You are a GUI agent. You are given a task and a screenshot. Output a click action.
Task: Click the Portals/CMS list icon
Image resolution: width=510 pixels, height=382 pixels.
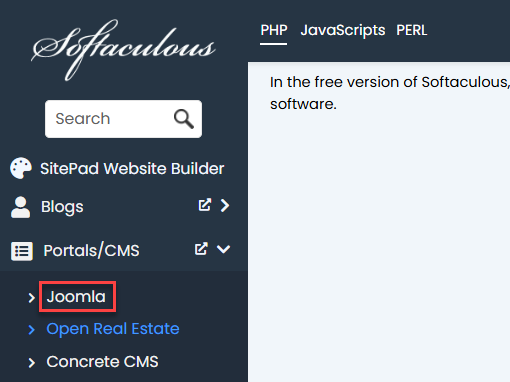(22, 251)
